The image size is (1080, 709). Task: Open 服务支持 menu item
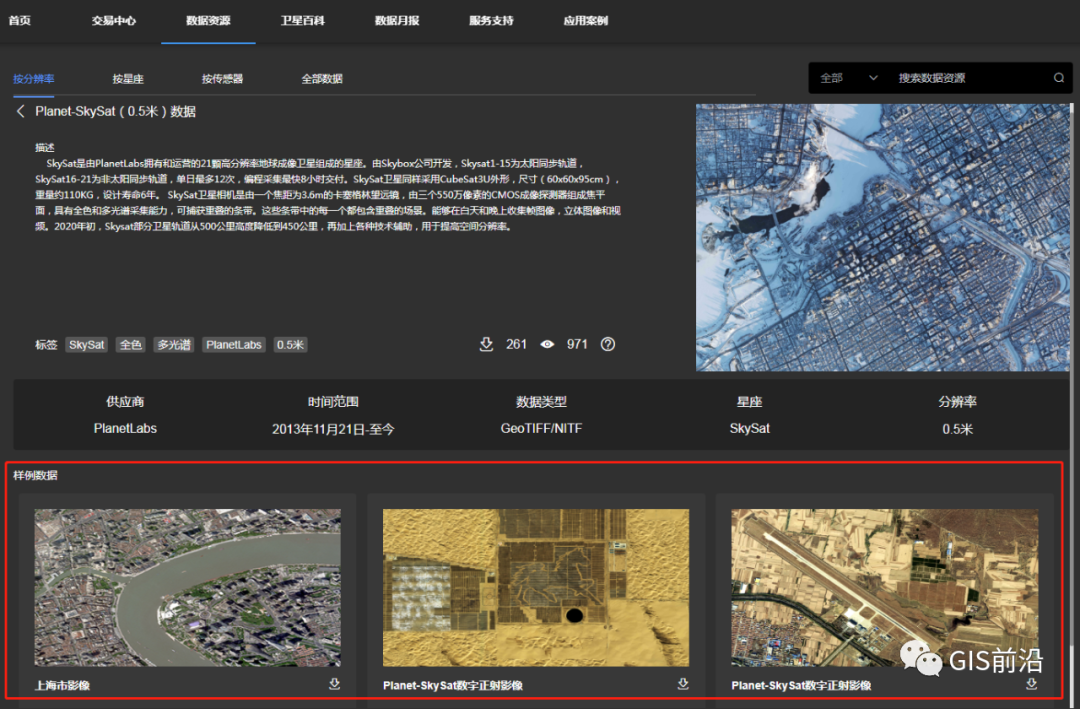click(491, 21)
